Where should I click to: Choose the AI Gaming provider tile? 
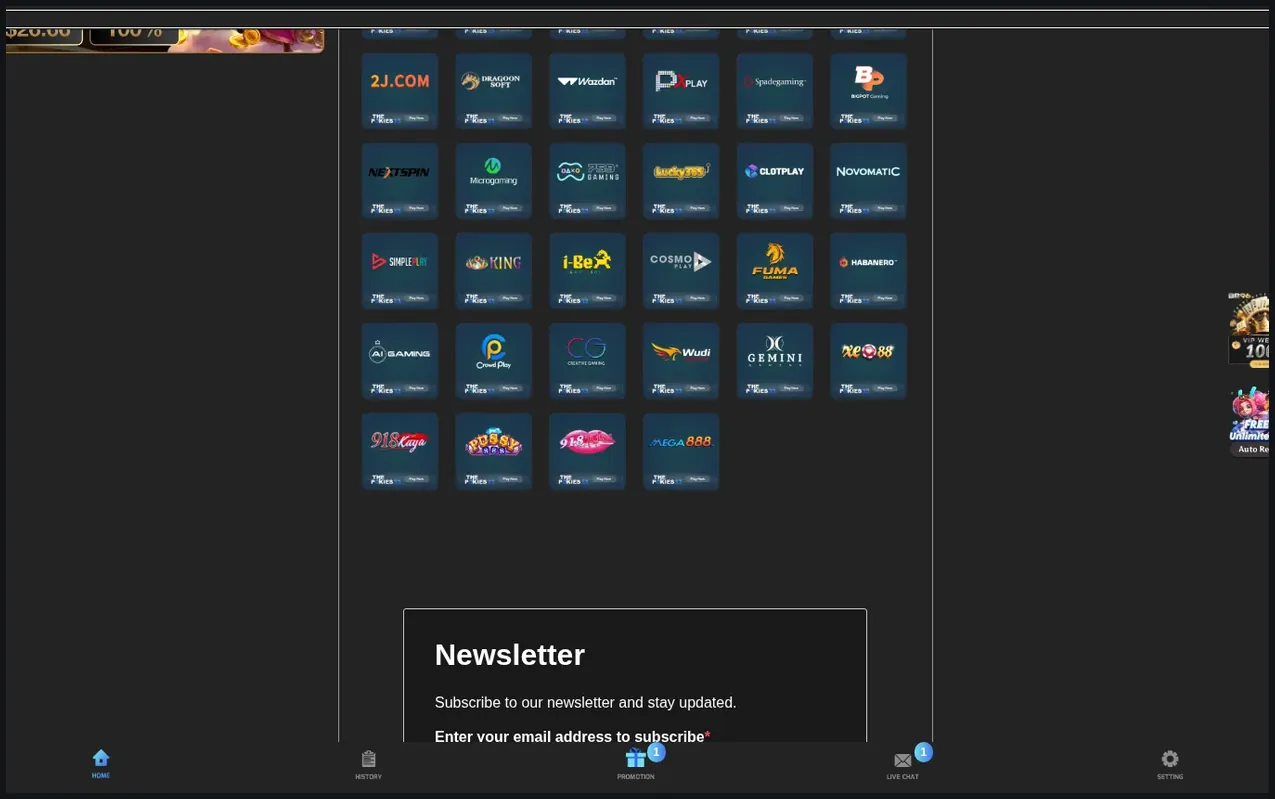click(400, 361)
